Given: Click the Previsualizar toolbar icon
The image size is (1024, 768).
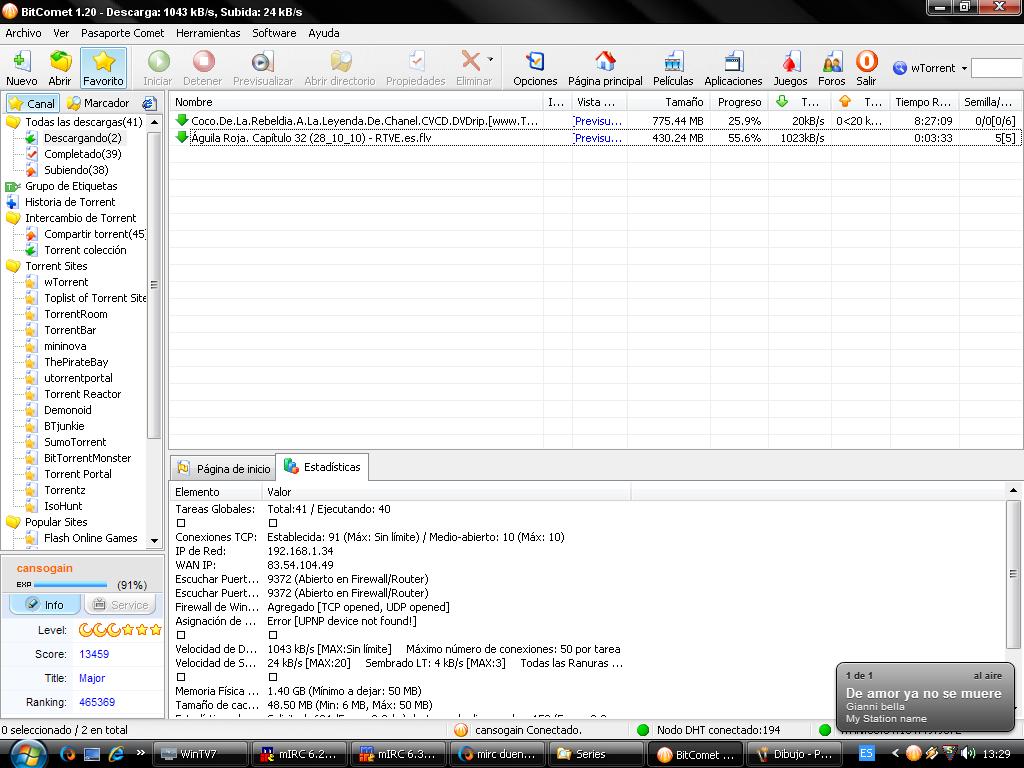Looking at the screenshot, I should [263, 67].
